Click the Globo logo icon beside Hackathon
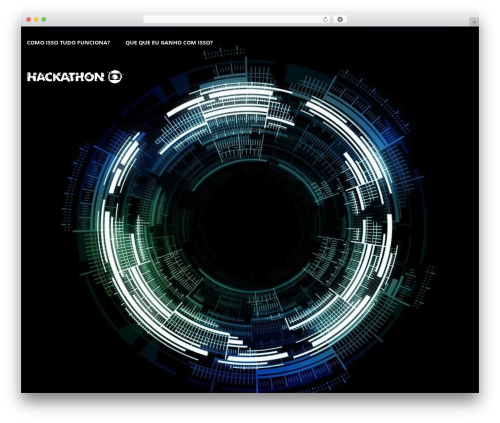 (115, 77)
